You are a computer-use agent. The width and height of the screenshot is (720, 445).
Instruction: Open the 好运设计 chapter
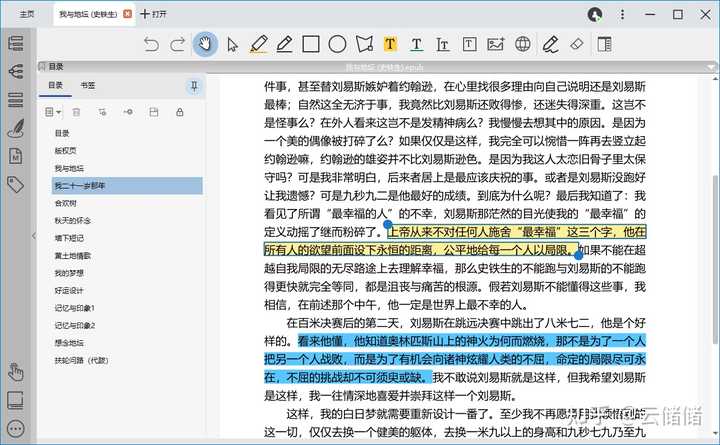(x=69, y=290)
